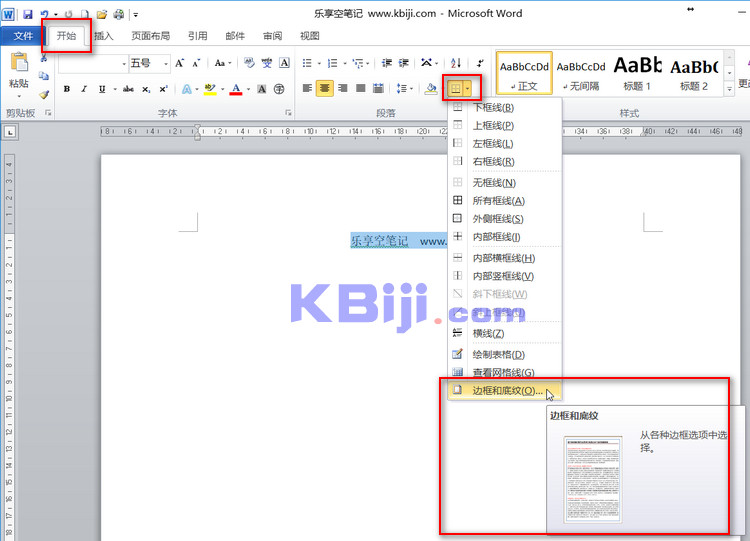The image size is (750, 541).
Task: Click the Undo icon in quick access toolbar
Action: [44, 14]
